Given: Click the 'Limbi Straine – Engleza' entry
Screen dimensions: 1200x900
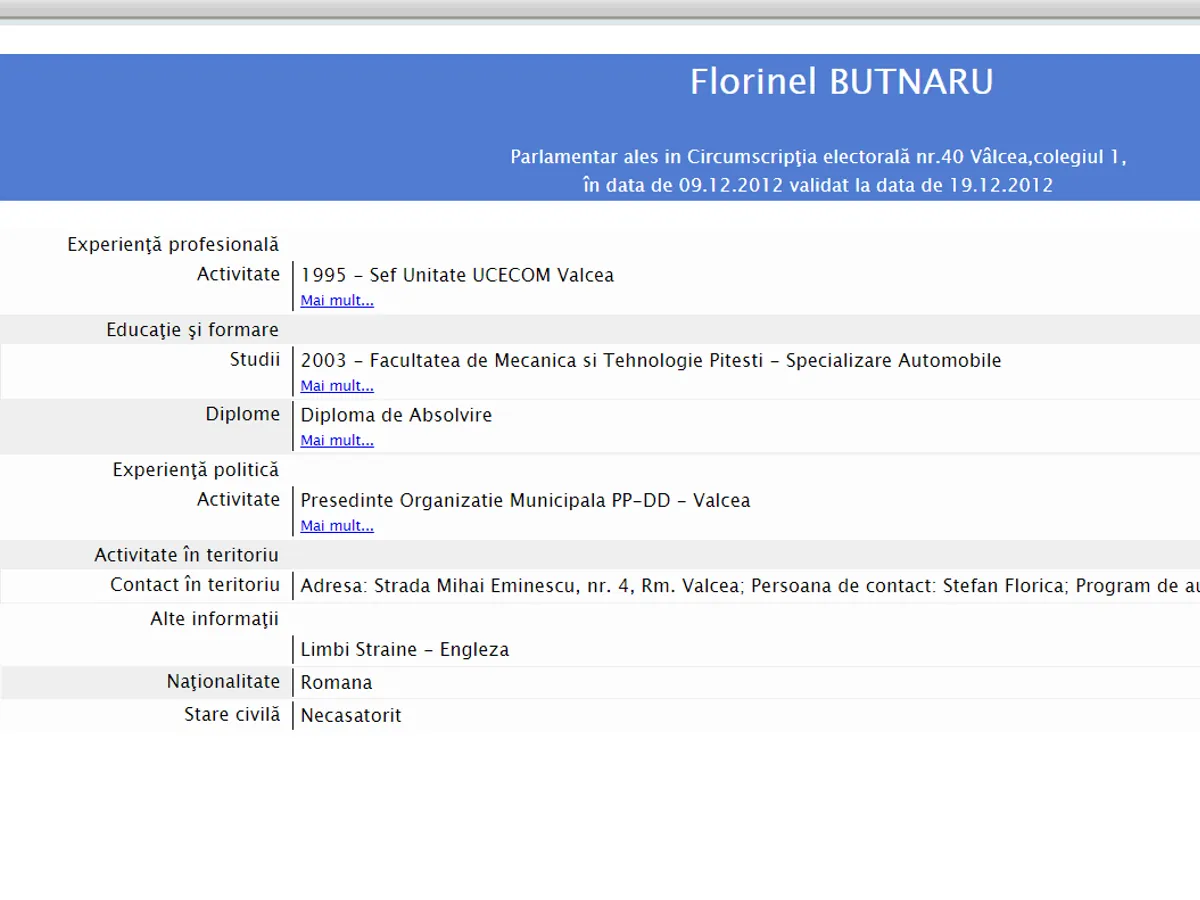Looking at the screenshot, I should (404, 650).
